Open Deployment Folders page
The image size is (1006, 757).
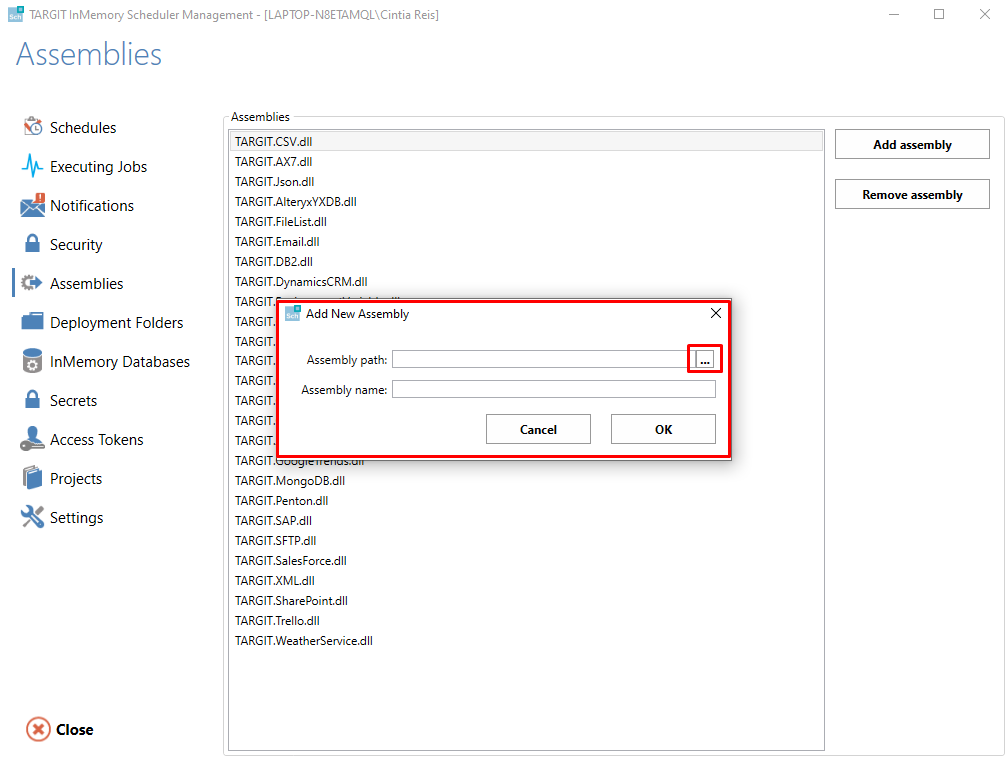pos(116,323)
